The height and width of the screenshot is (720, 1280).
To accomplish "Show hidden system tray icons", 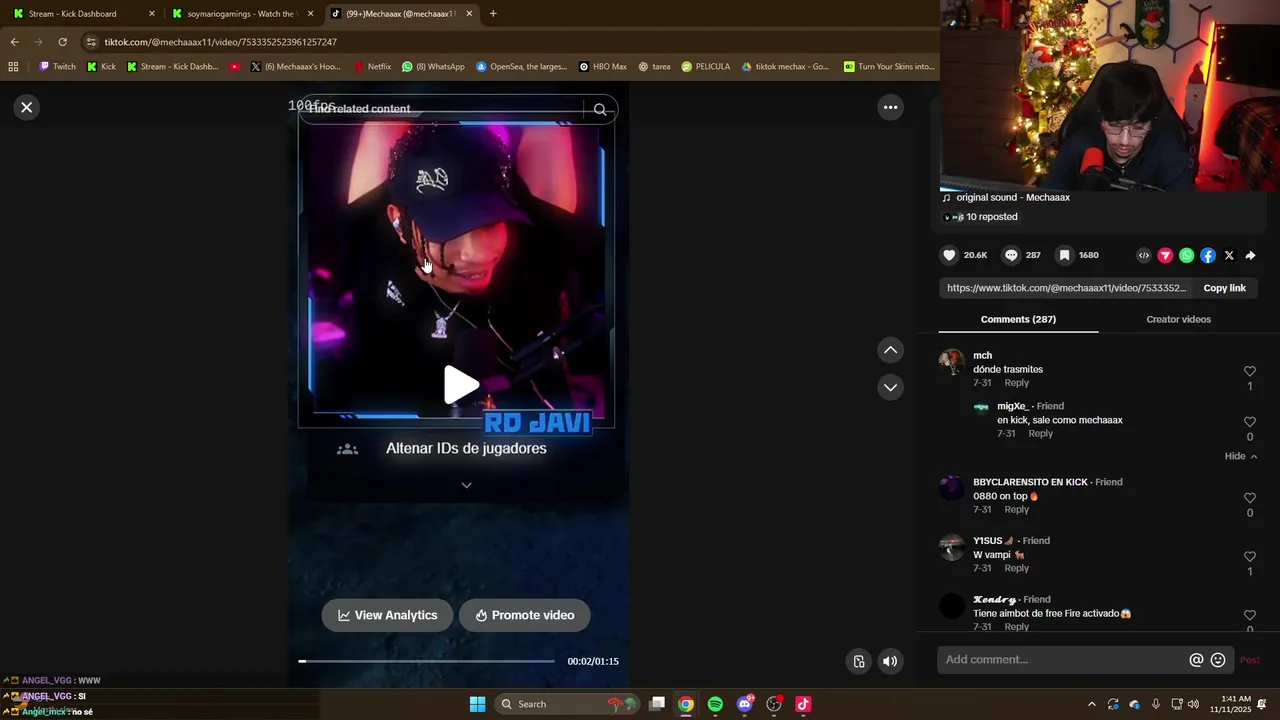I will pos(1091,704).
